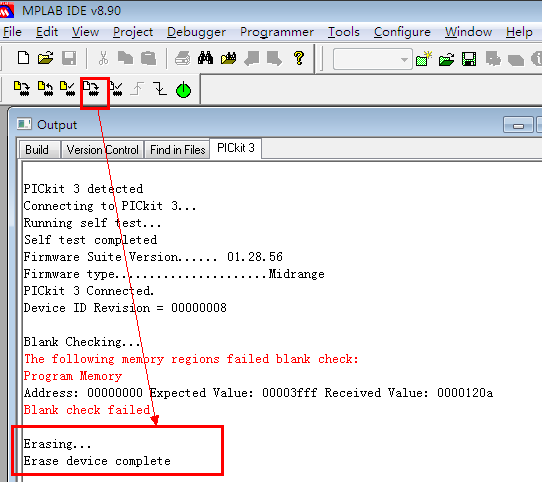Click the 'Firmware type...Midrange' line

tap(174, 274)
